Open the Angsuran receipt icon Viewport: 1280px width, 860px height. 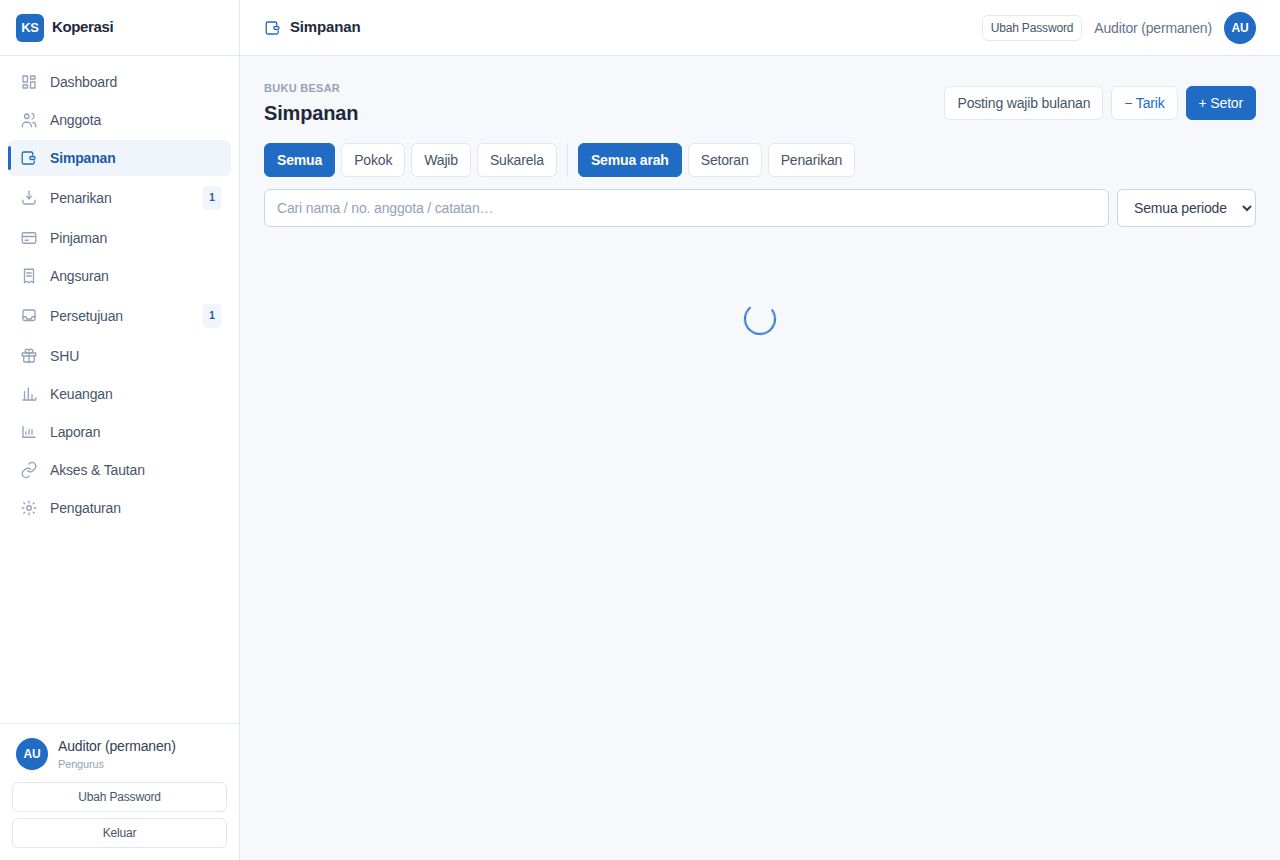(x=29, y=276)
